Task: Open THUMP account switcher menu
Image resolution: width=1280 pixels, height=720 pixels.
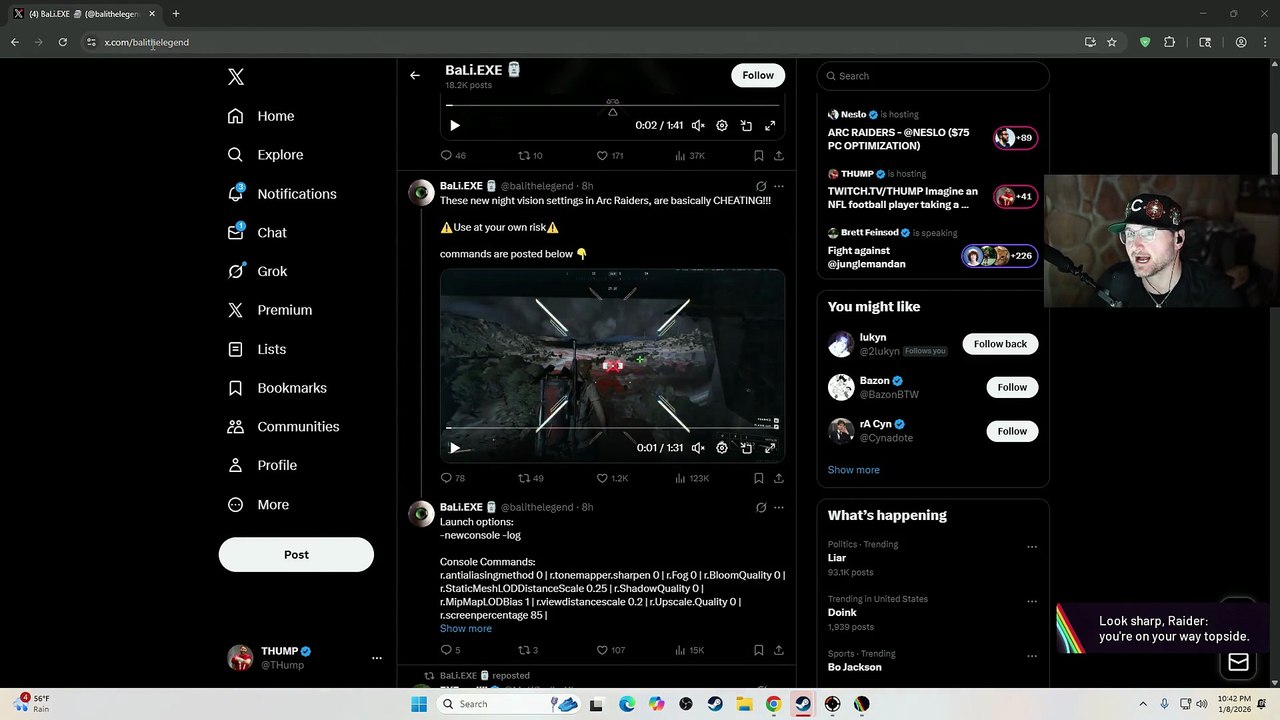Action: pos(305,658)
